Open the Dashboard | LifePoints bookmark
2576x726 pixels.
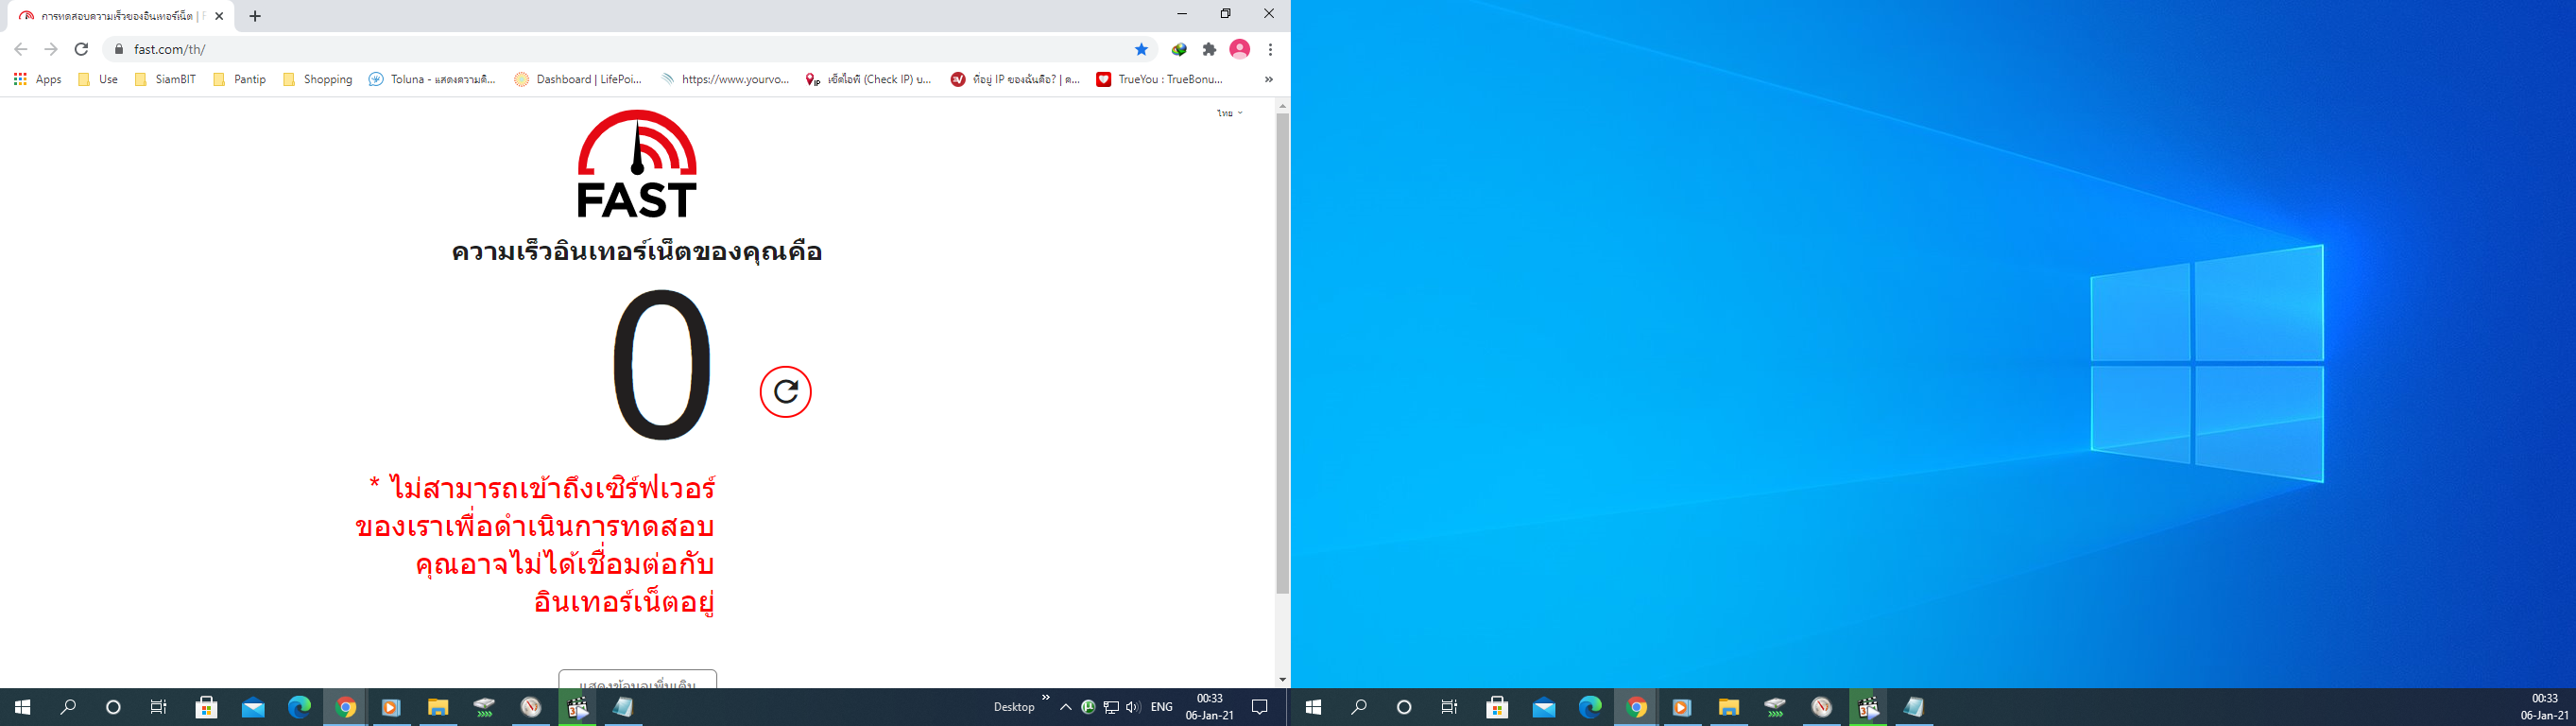pyautogui.click(x=578, y=79)
